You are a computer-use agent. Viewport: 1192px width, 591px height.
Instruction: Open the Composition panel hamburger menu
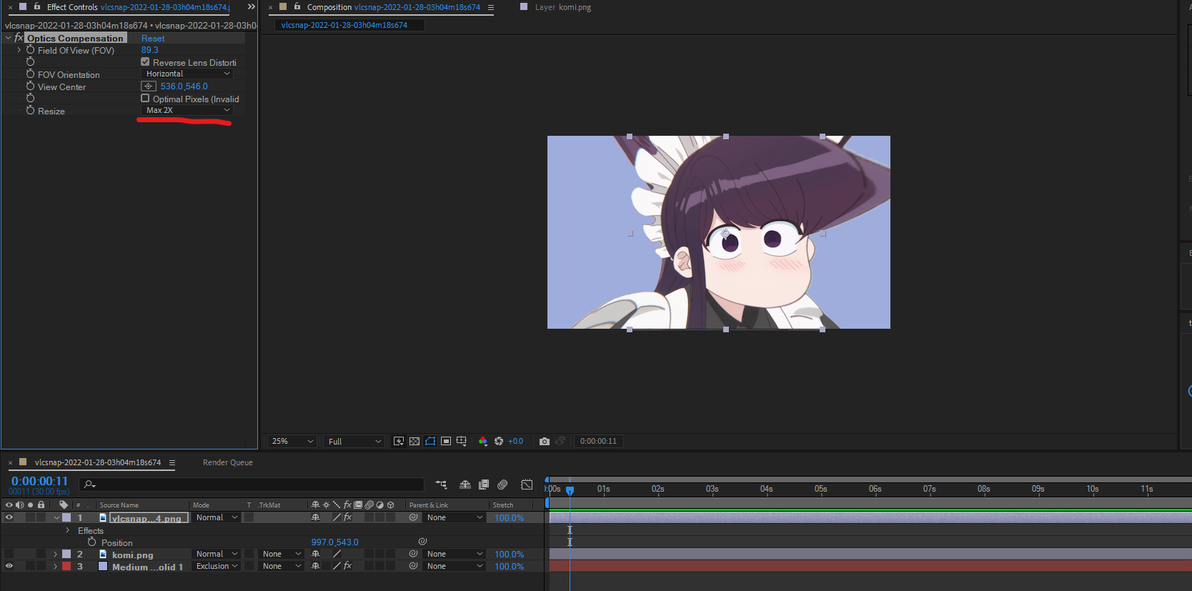tap(490, 7)
